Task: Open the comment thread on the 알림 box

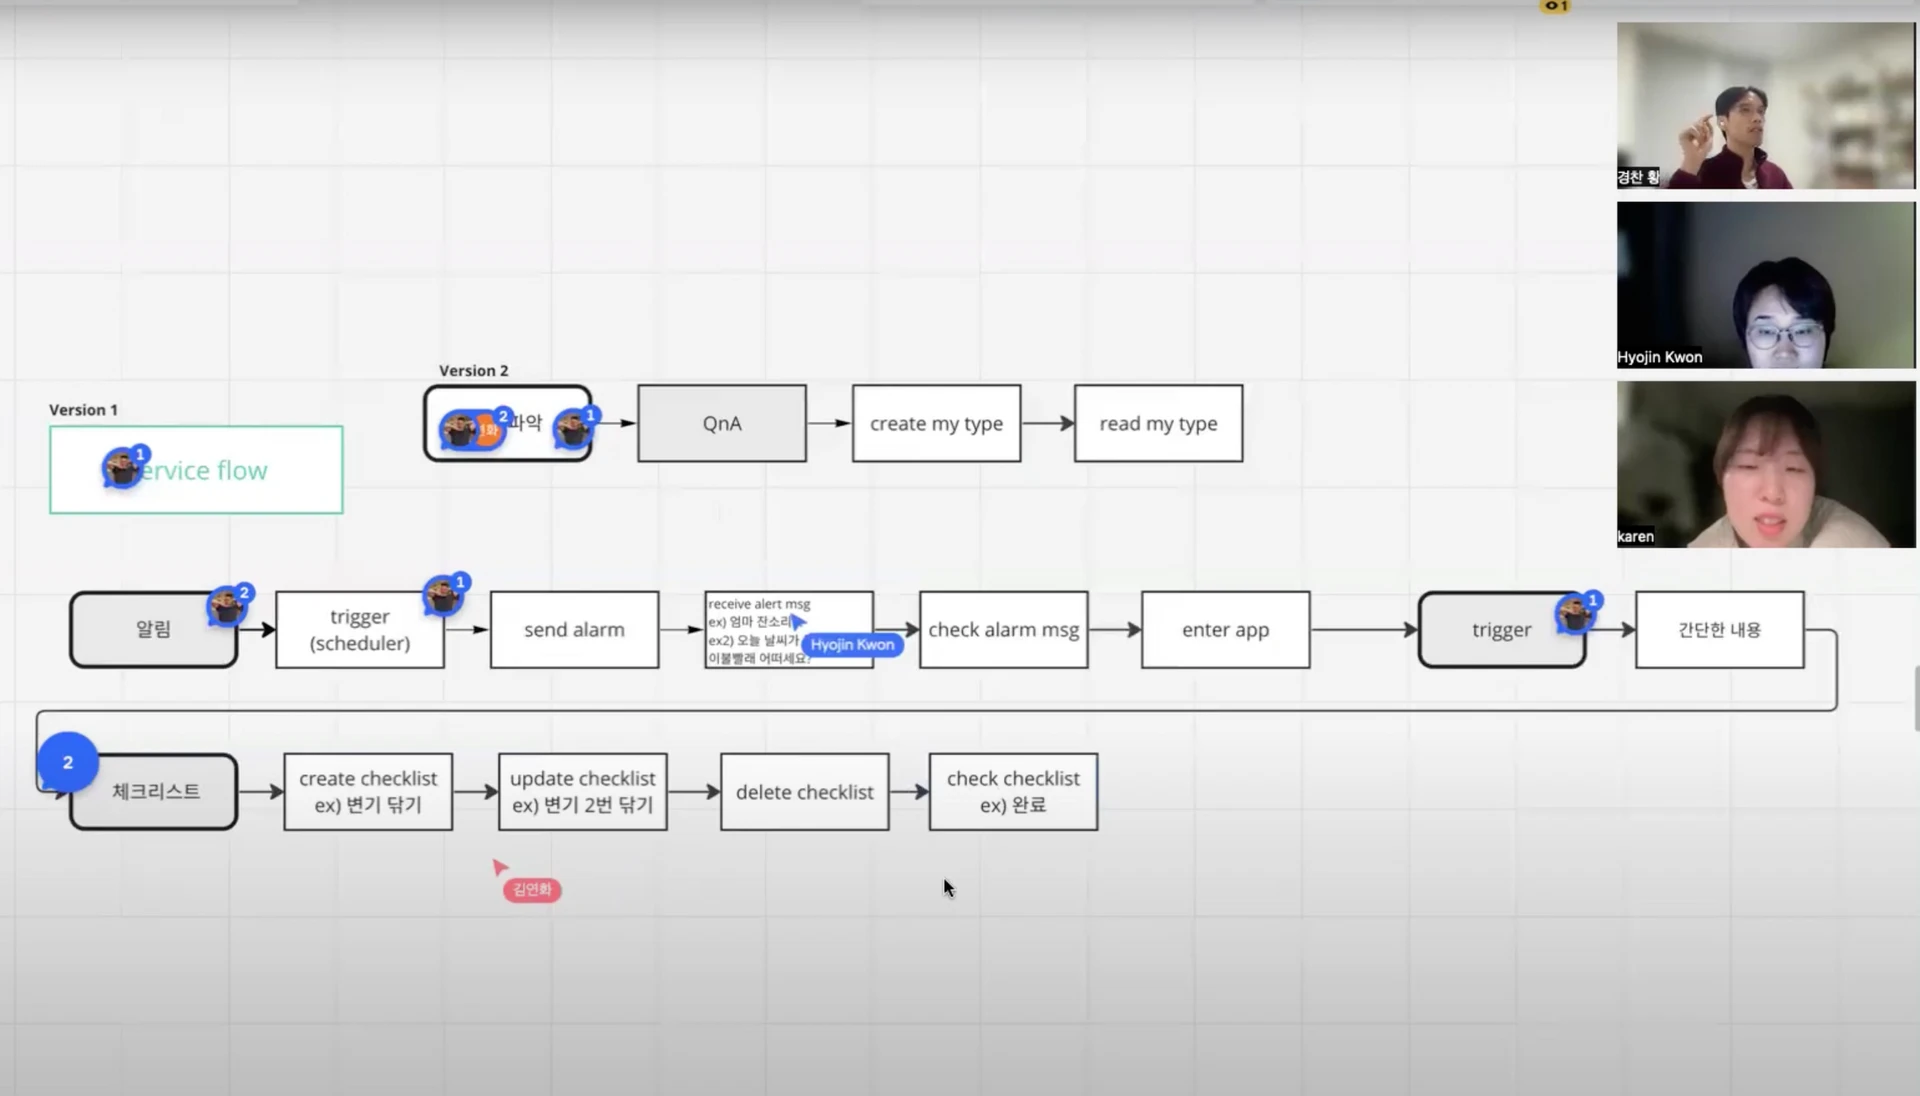Action: 229,605
